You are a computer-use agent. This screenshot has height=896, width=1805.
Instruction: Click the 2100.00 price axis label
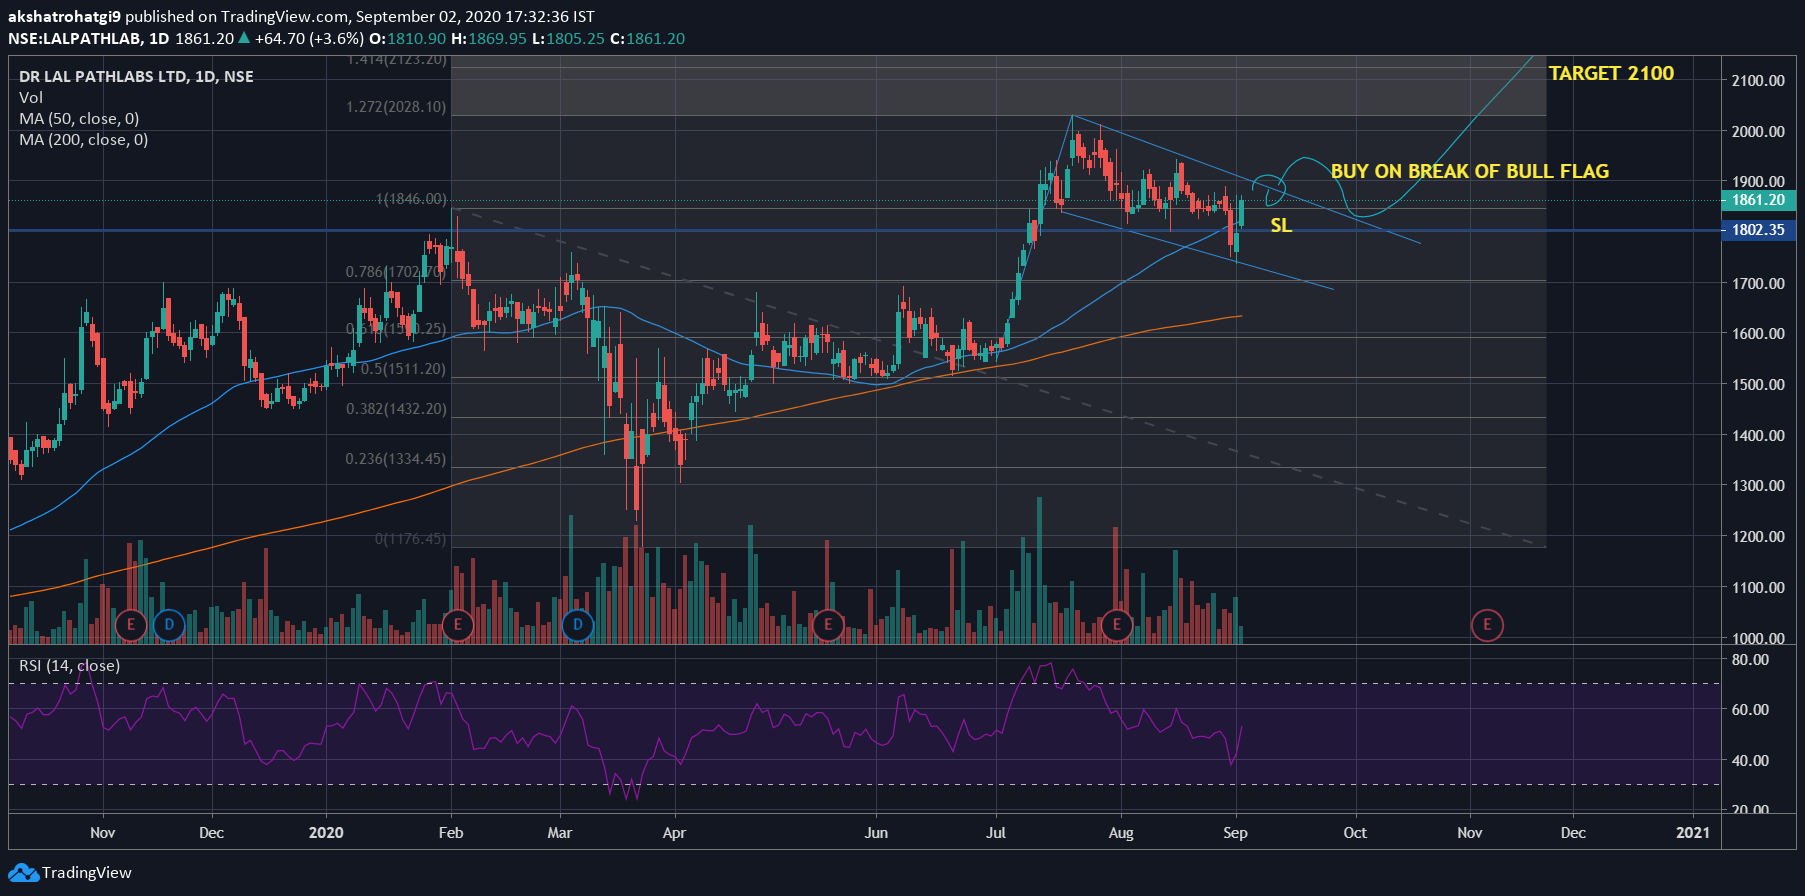(1758, 80)
